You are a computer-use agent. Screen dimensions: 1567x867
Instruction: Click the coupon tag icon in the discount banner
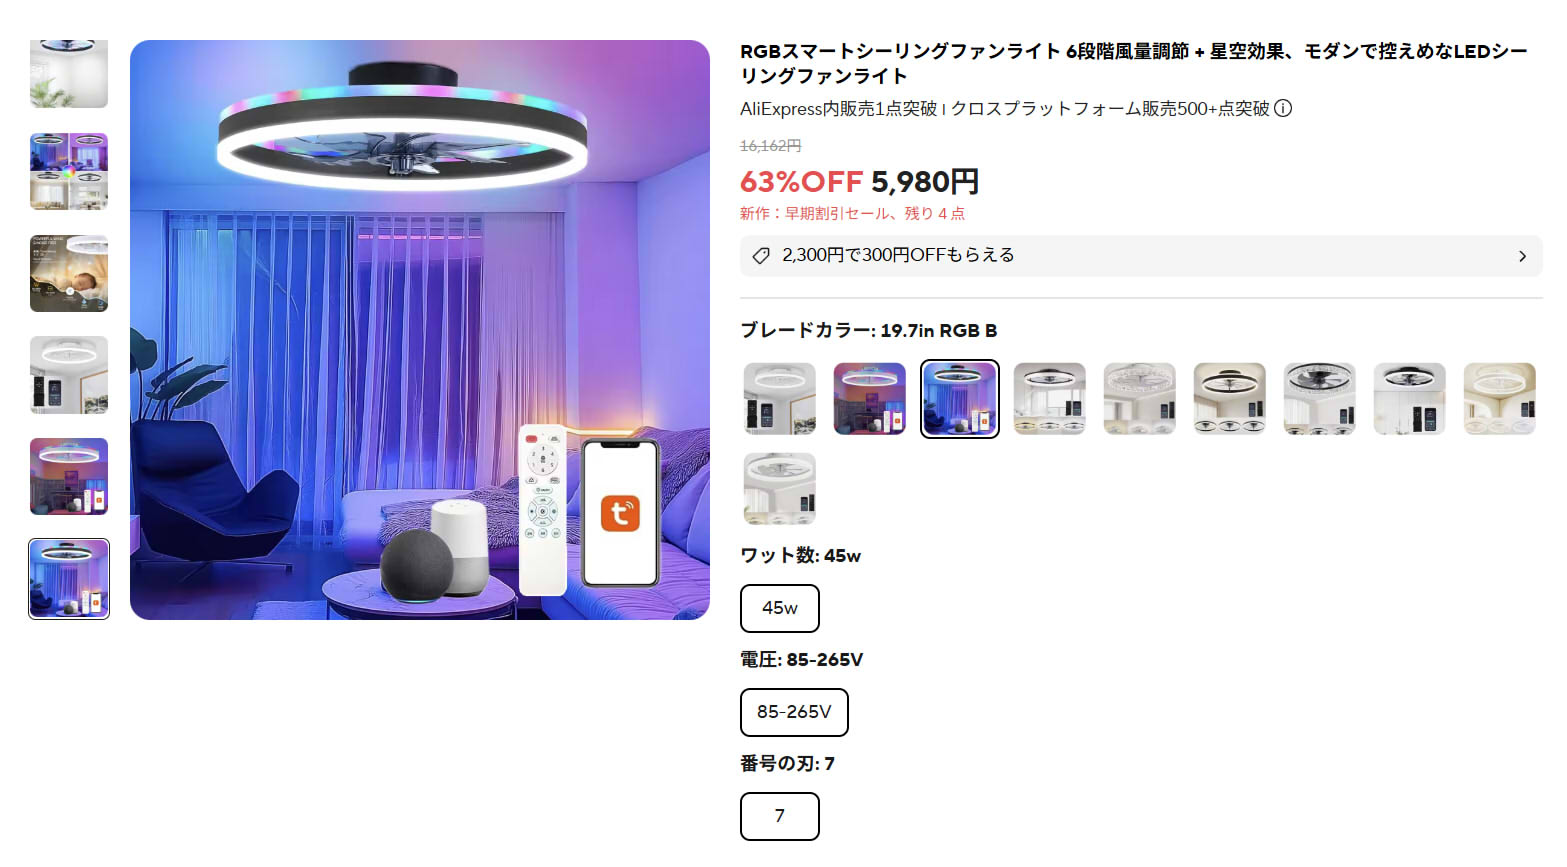(x=761, y=256)
